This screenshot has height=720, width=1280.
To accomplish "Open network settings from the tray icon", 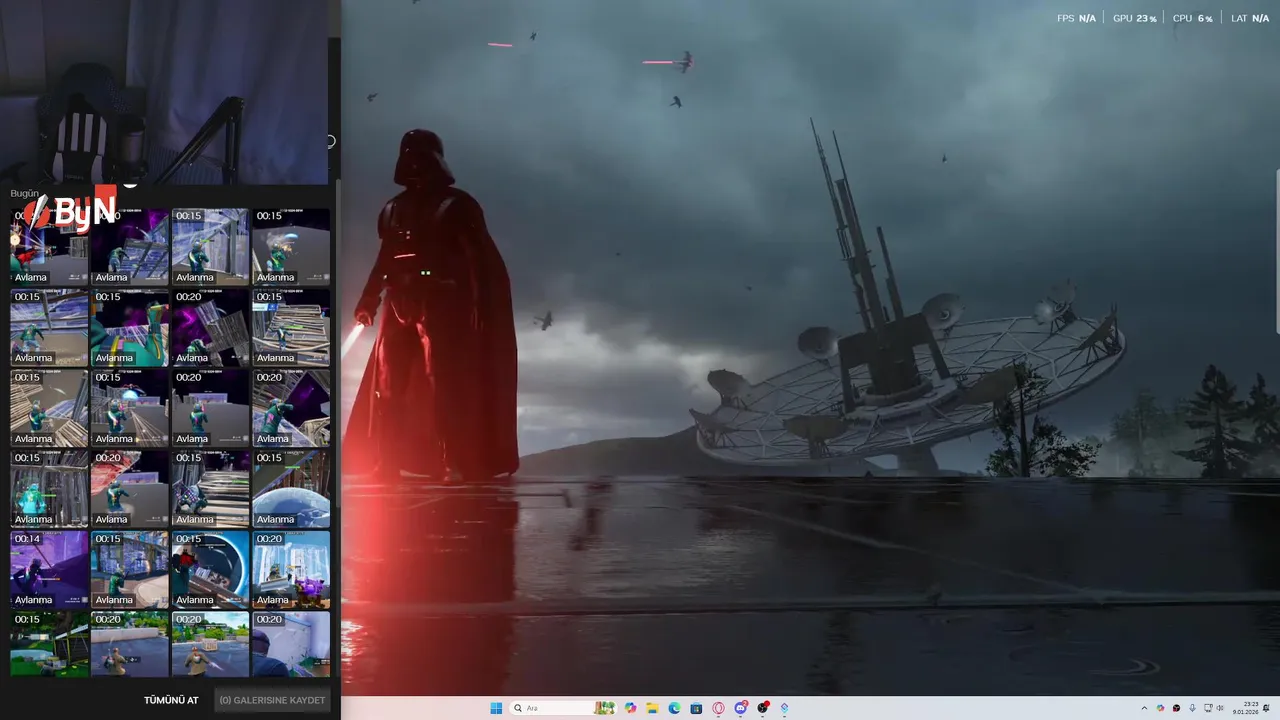I will [x=1207, y=708].
